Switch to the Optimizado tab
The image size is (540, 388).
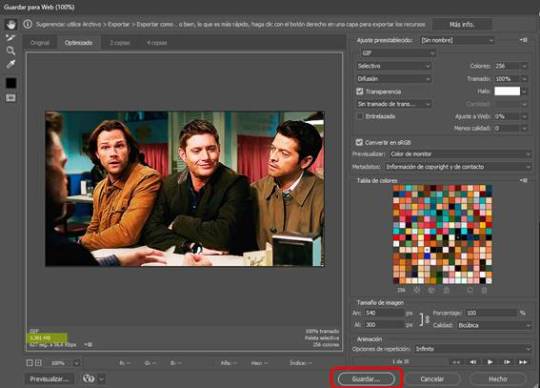tap(79, 43)
